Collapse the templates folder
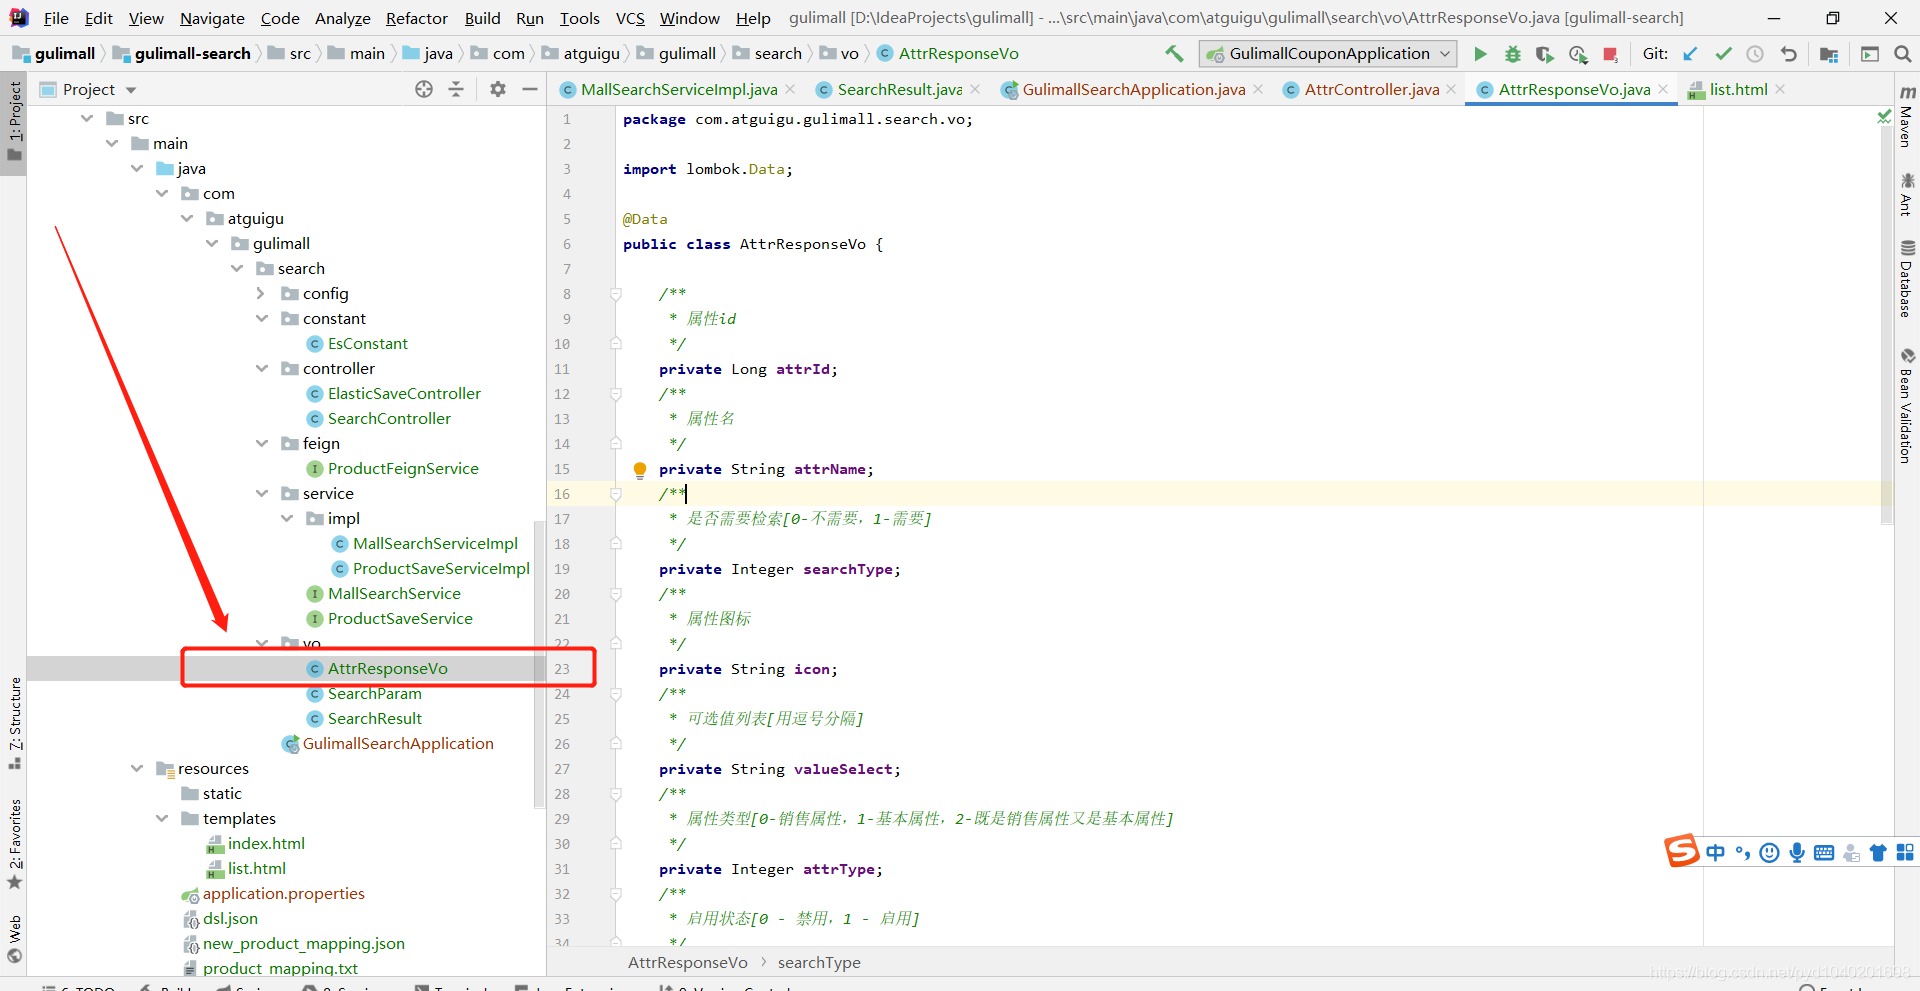Viewport: 1920px width, 991px height. tap(162, 818)
